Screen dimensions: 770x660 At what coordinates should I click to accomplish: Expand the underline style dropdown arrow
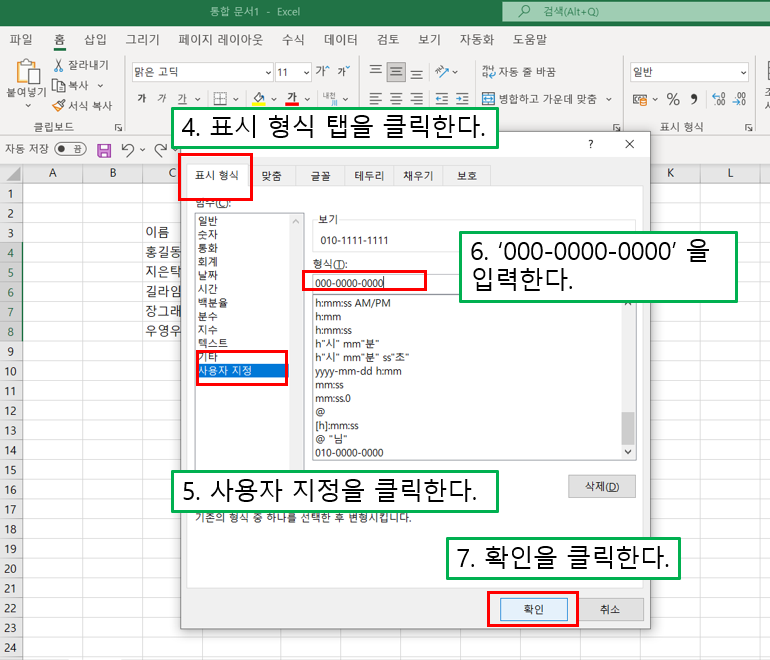point(197,99)
